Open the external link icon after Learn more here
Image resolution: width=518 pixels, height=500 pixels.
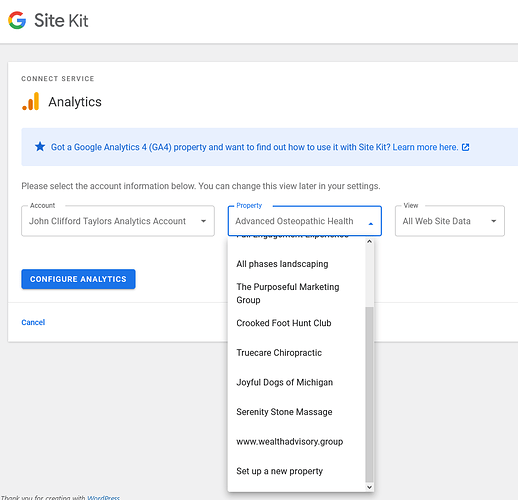tap(466, 147)
